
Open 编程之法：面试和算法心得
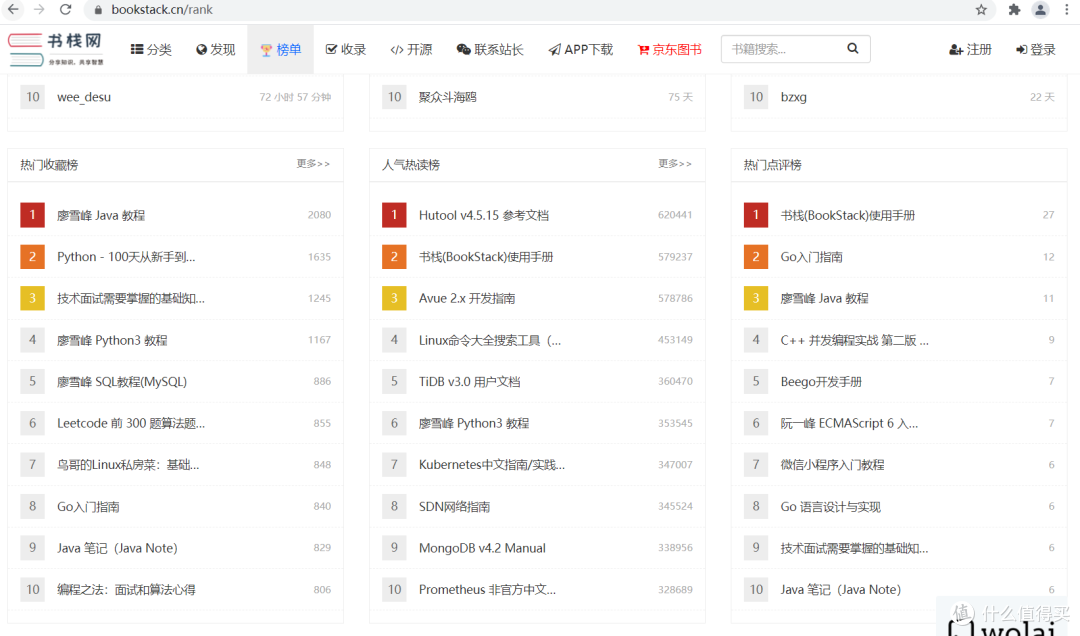point(126,590)
